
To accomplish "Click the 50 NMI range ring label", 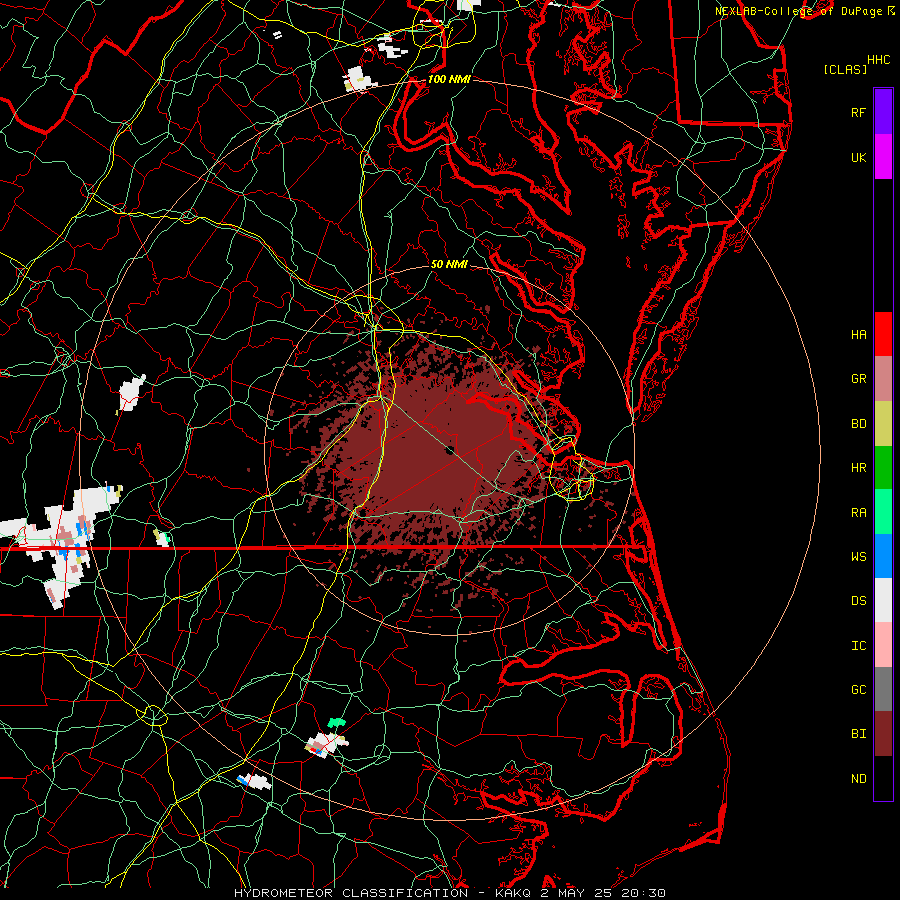I will tap(449, 265).
